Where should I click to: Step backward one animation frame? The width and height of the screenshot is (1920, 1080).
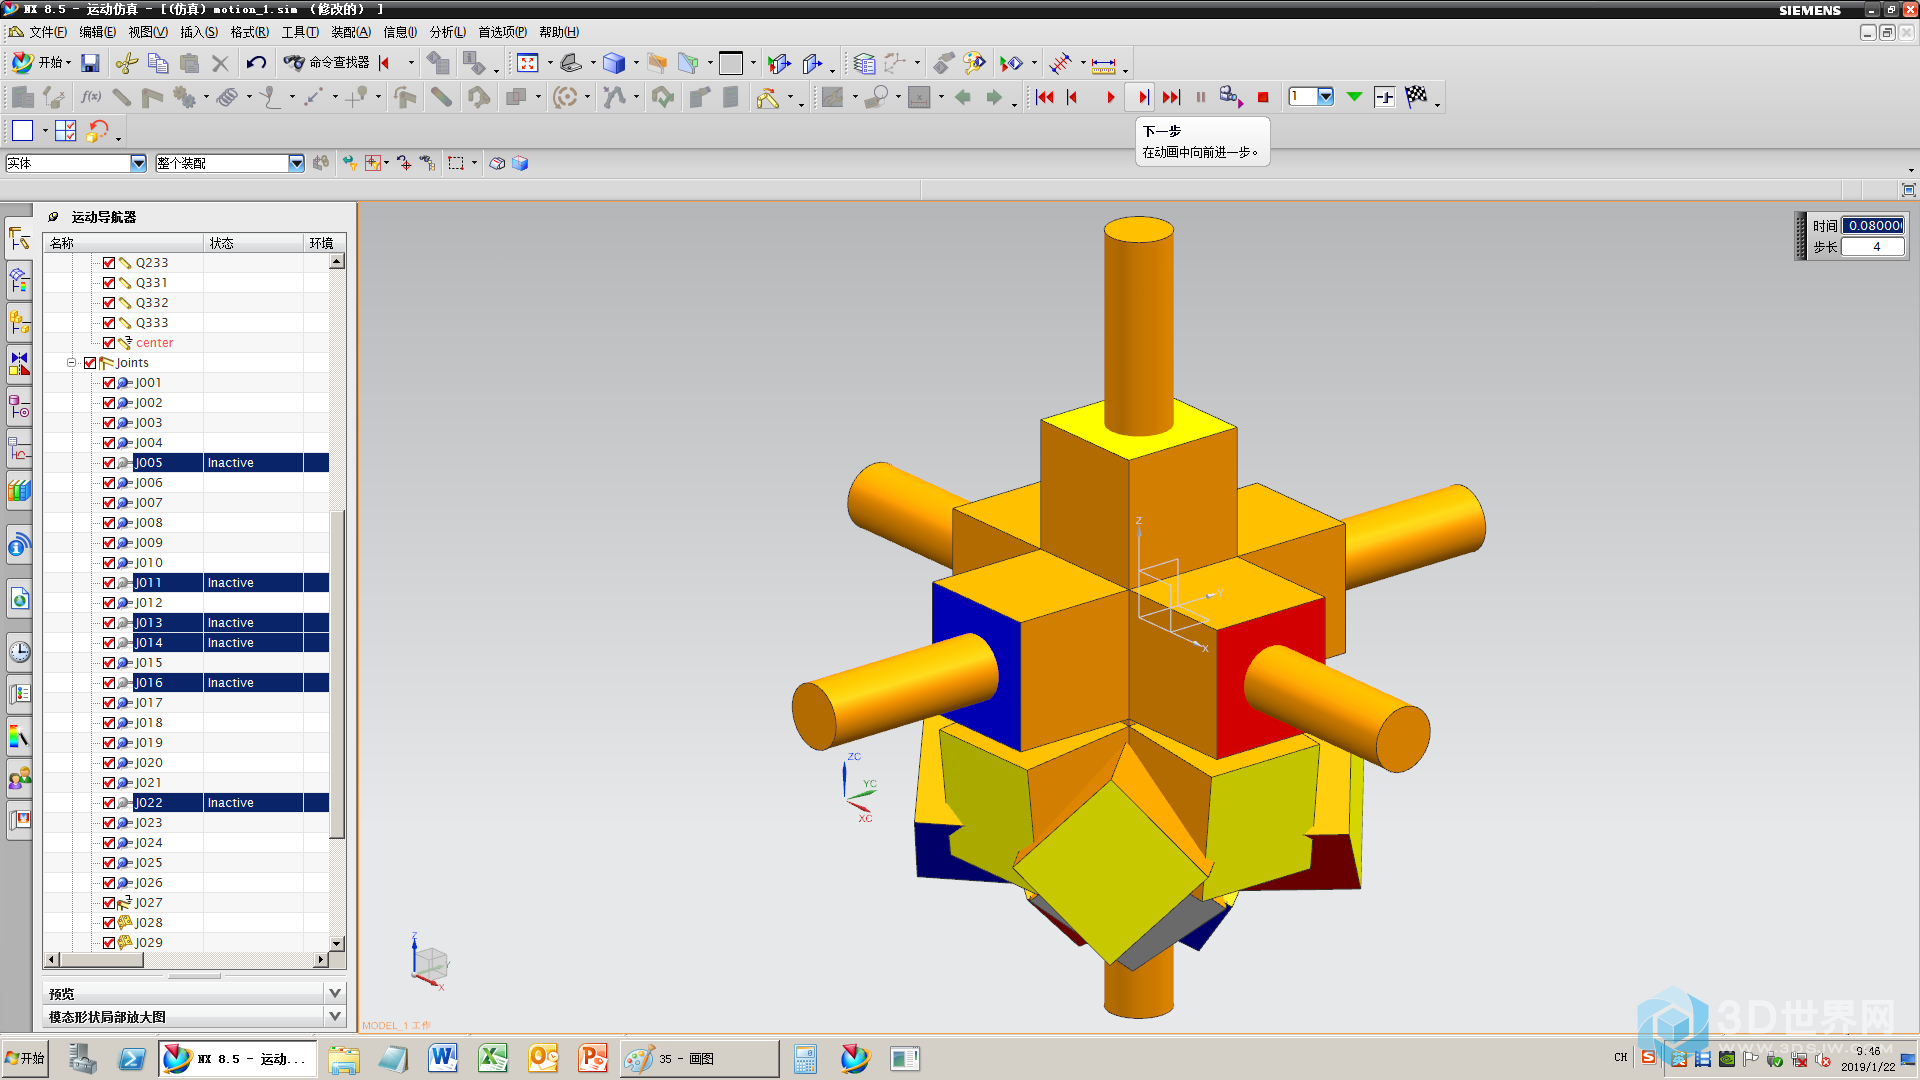[1073, 97]
